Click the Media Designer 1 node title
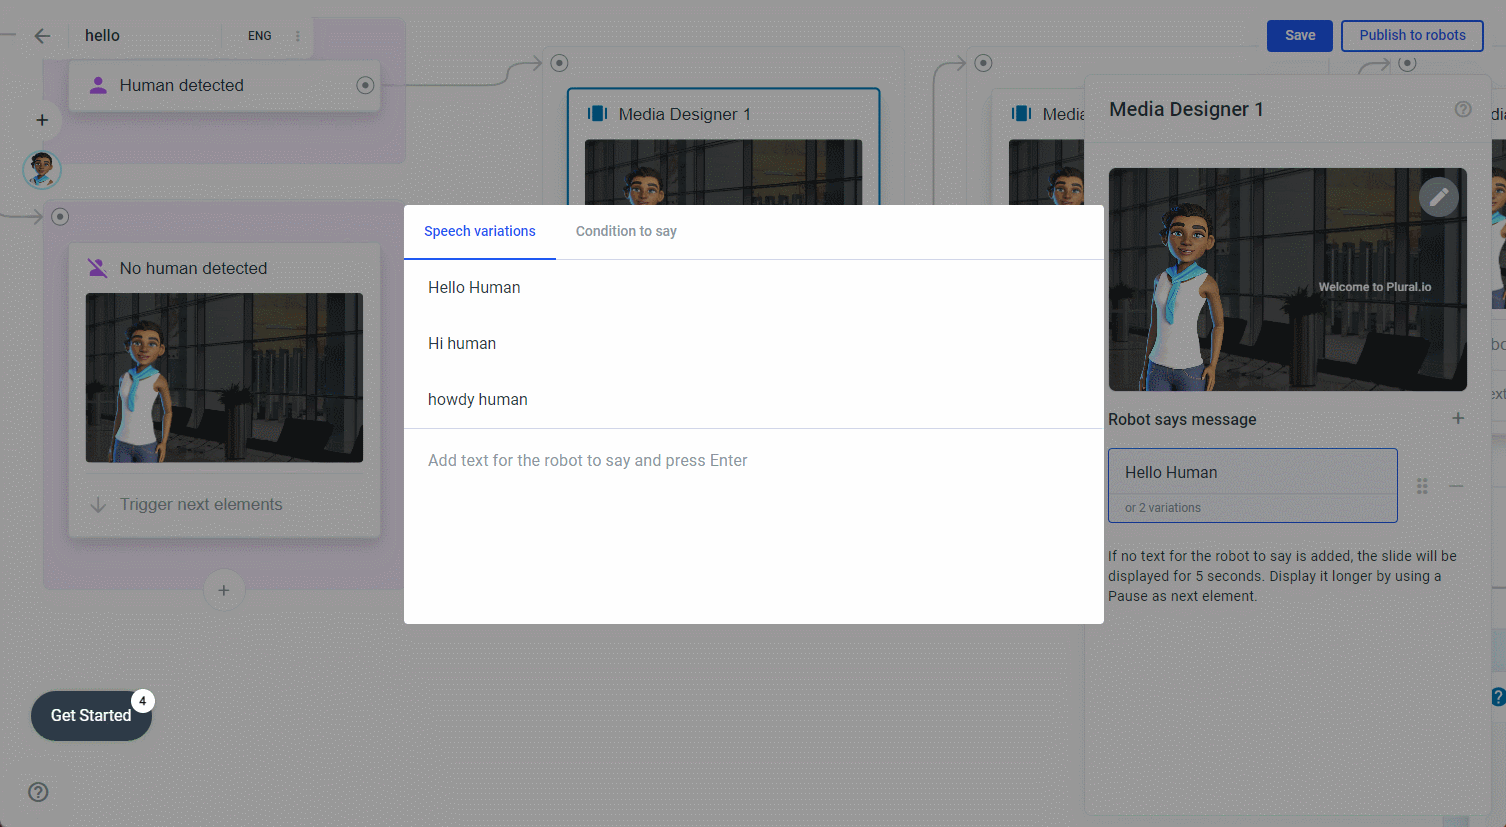Viewport: 1506px width, 827px height. pos(684,115)
